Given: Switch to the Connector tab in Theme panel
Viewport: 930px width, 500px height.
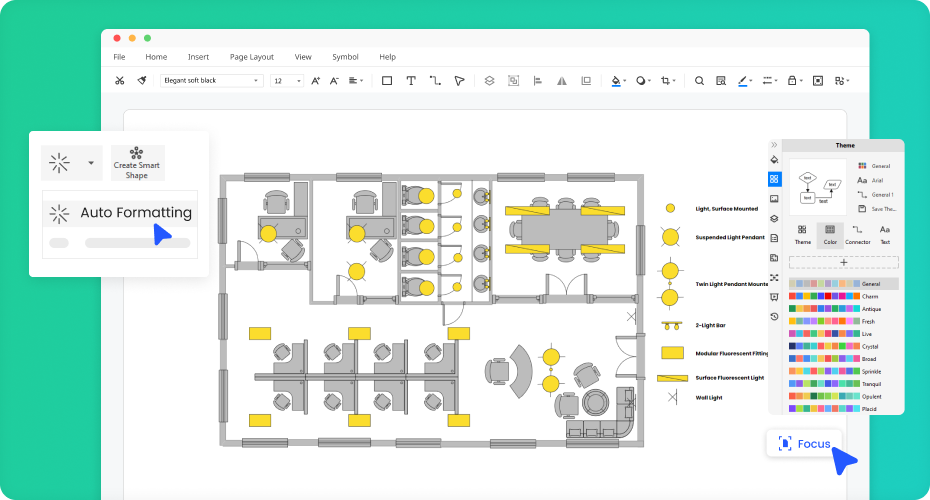Looking at the screenshot, I should pos(857,234).
